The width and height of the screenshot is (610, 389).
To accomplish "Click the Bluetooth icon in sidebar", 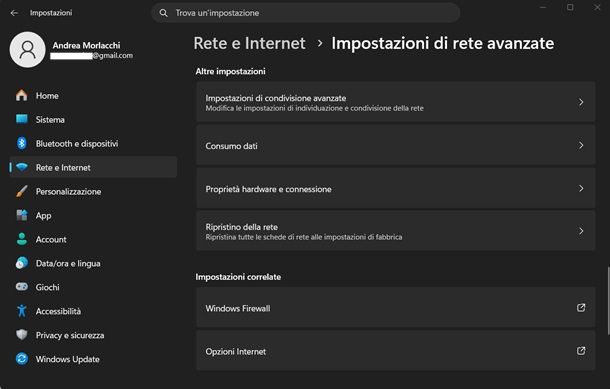I will (22, 143).
